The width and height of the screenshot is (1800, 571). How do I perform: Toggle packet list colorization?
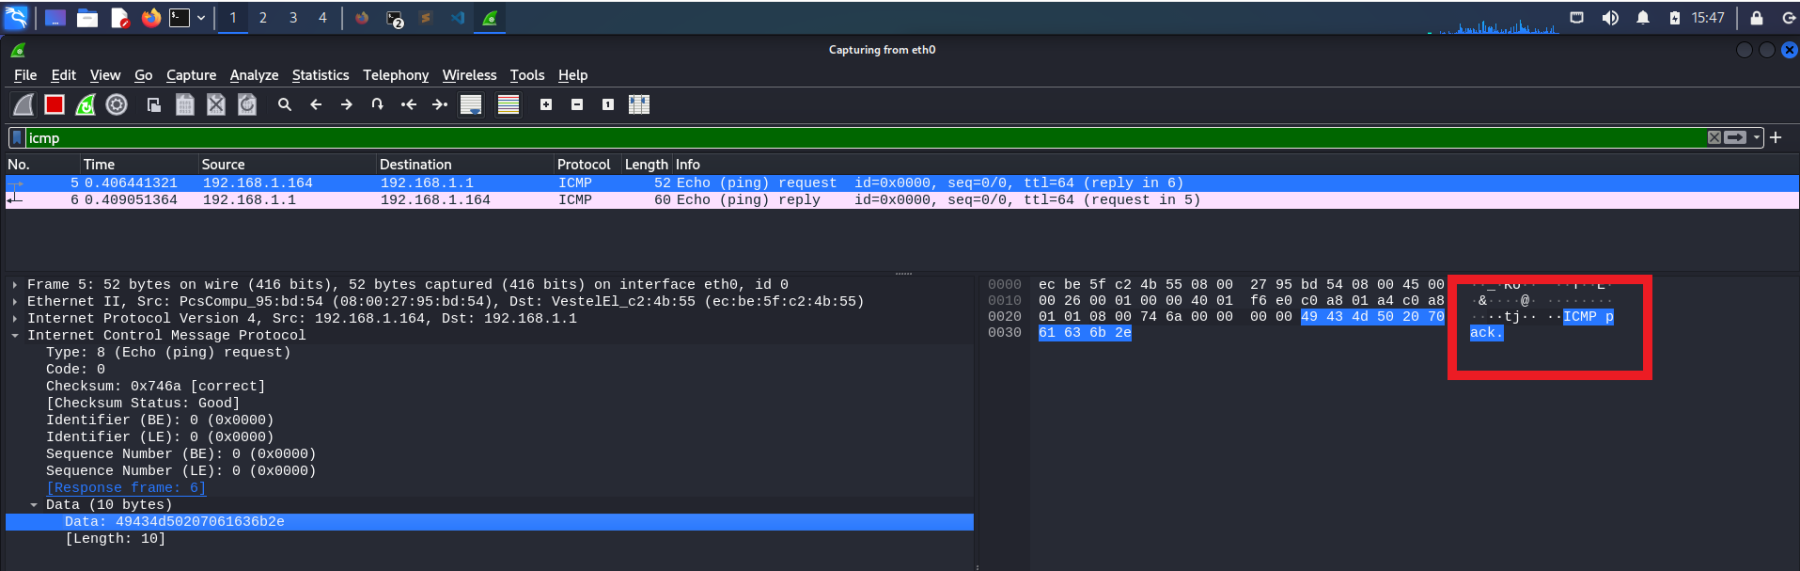click(x=508, y=105)
